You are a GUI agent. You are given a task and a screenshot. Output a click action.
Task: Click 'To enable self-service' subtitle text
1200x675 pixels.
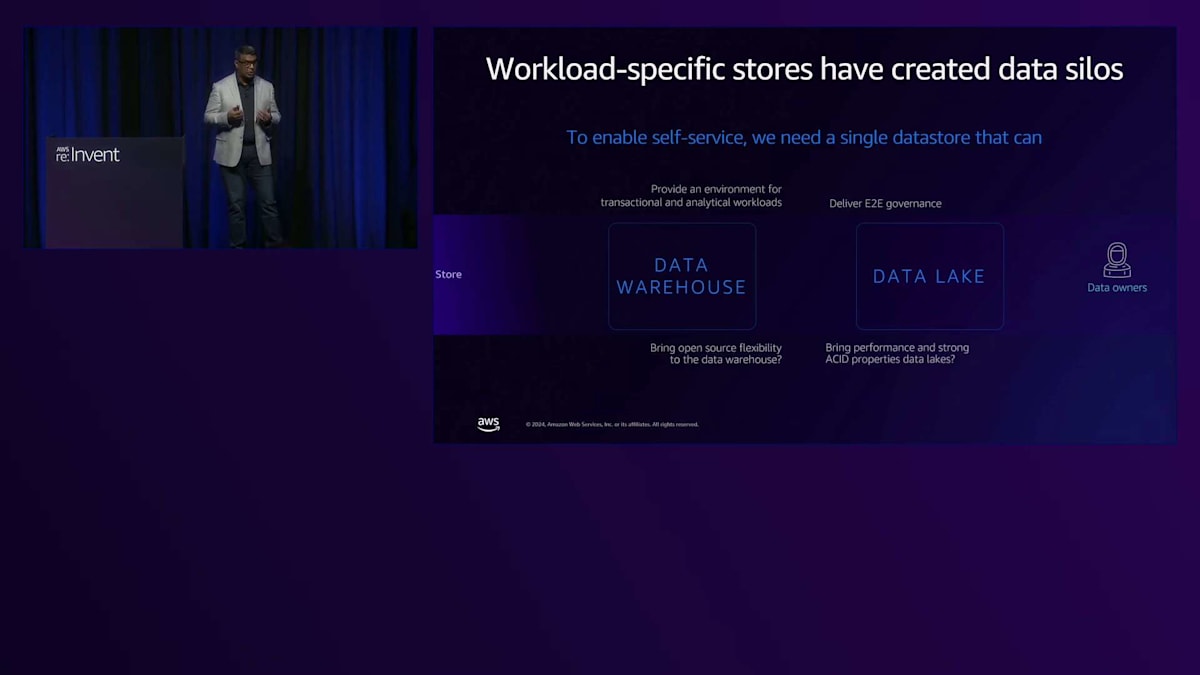point(804,137)
